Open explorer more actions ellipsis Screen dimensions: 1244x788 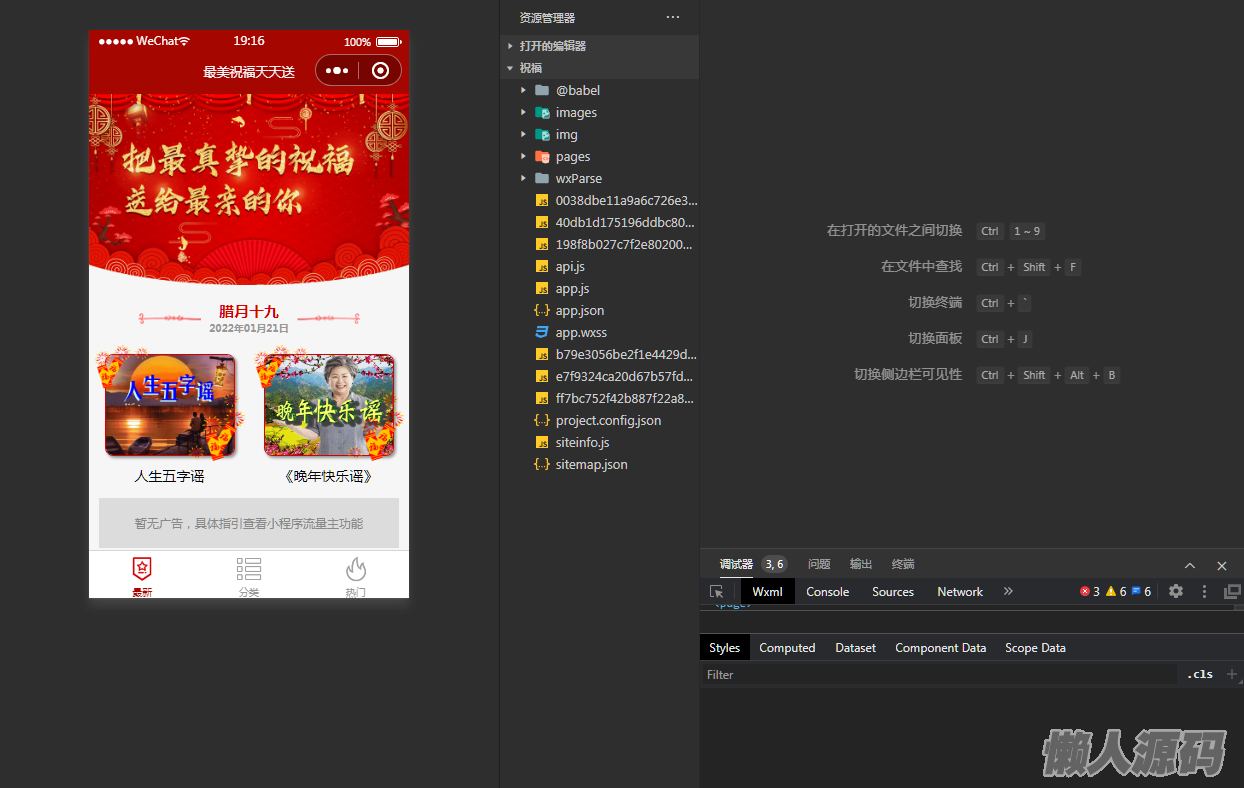coord(673,17)
